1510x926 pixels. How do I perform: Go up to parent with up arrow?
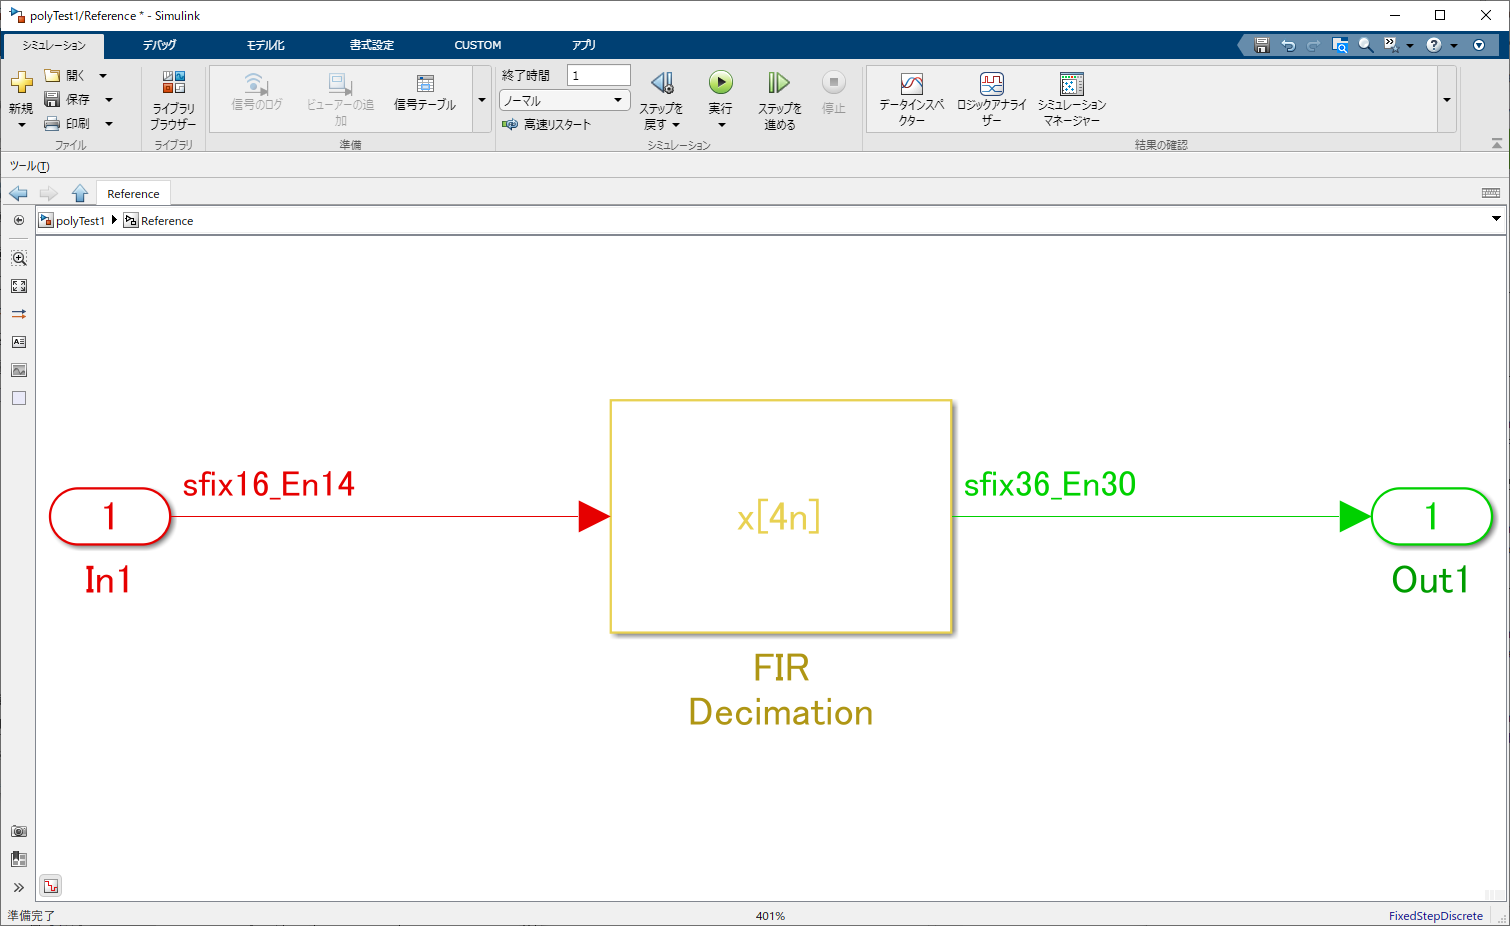pyautogui.click(x=80, y=193)
